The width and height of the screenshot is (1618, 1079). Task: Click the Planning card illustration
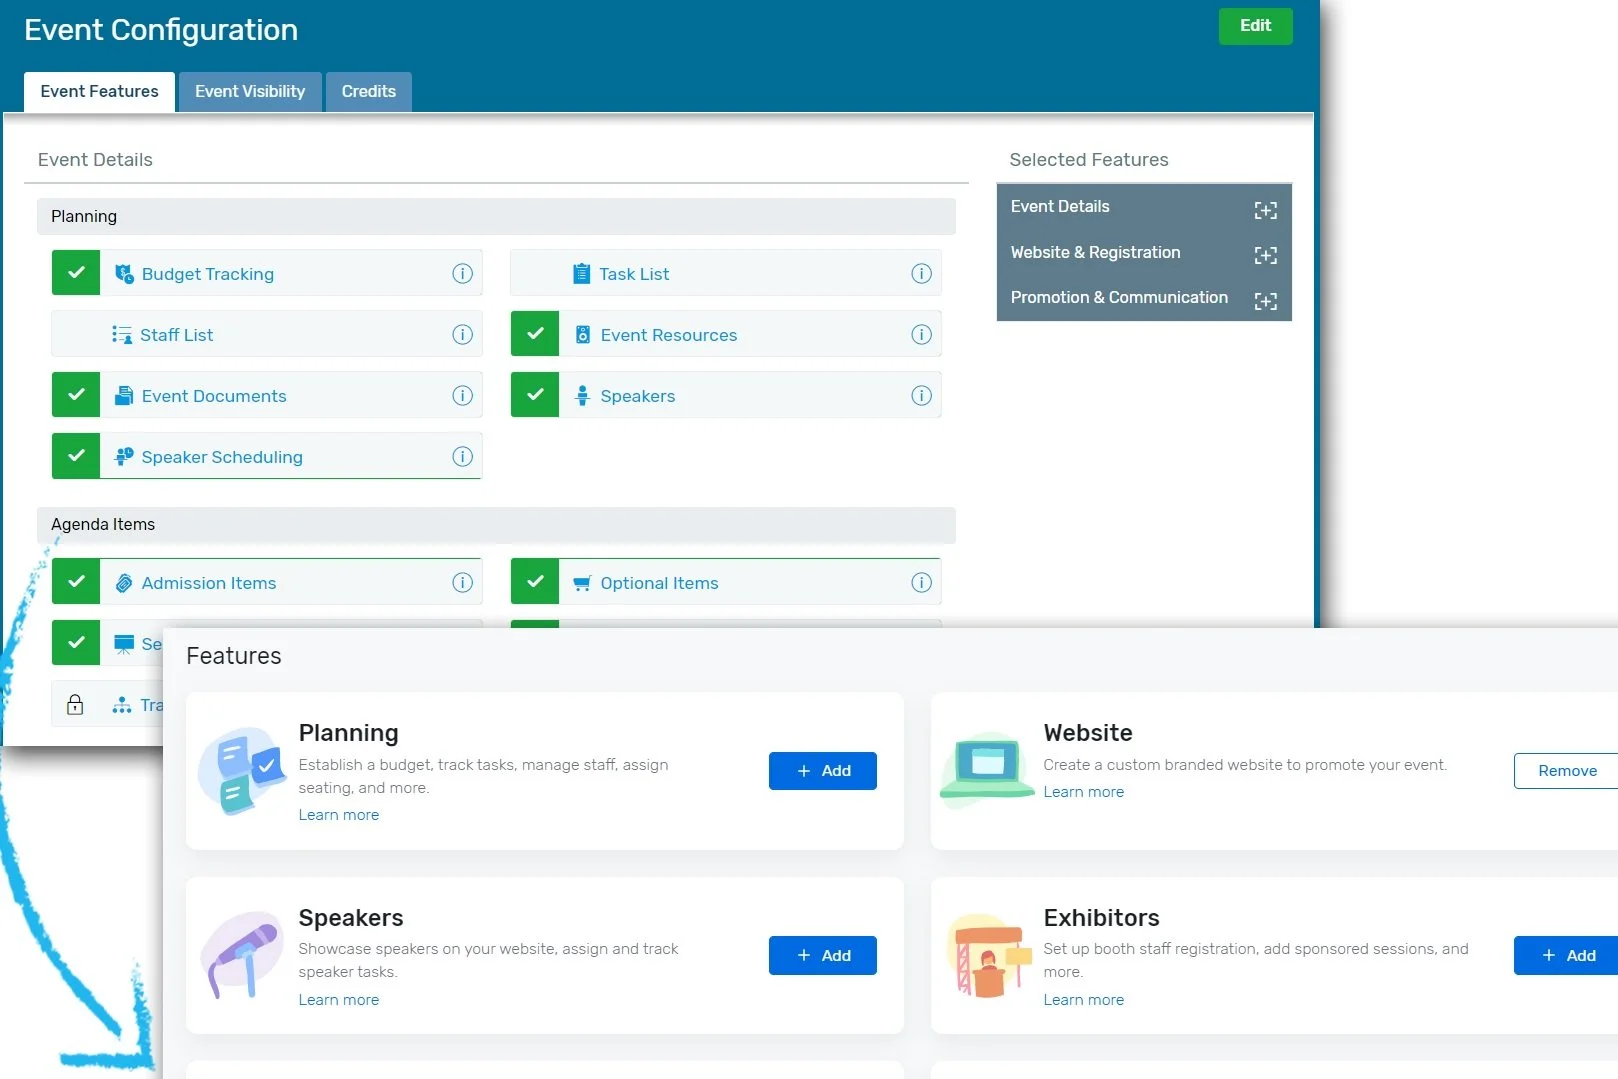click(243, 770)
